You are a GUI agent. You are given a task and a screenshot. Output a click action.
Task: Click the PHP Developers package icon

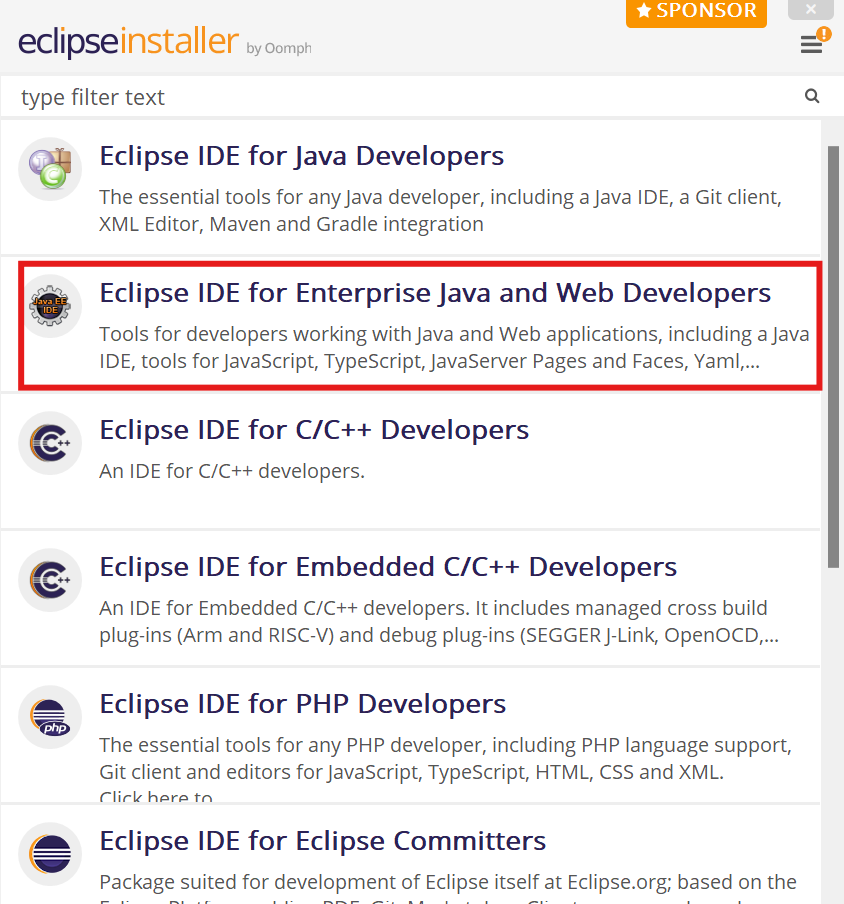(x=50, y=717)
